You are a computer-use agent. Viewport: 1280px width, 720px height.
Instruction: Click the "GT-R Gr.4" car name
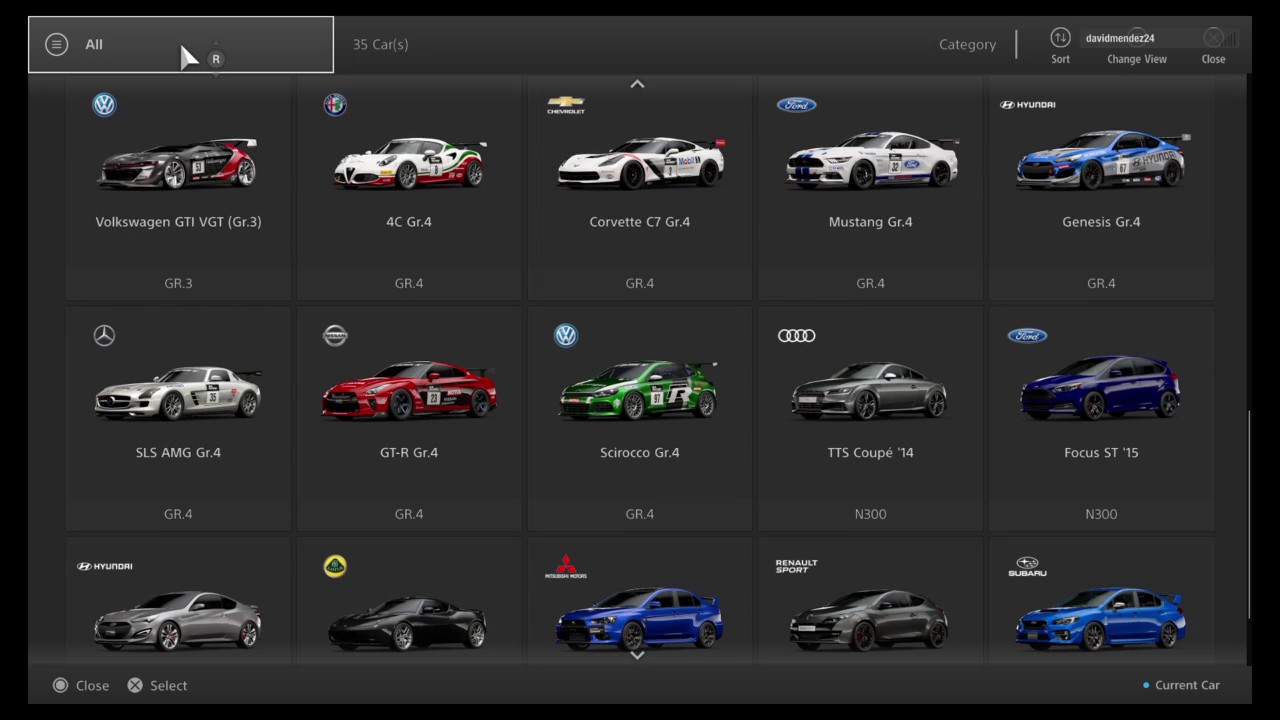[409, 453]
